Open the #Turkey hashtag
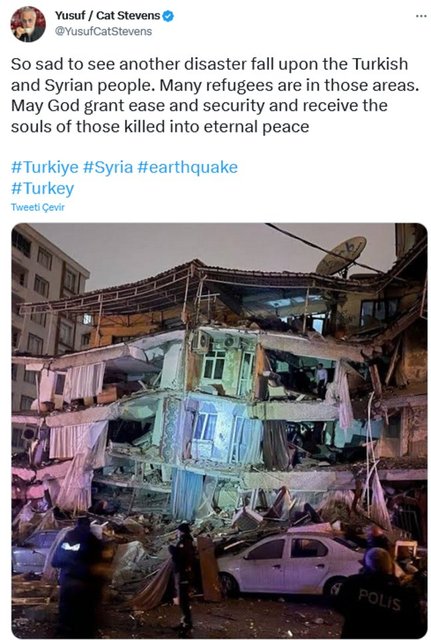 pos(42,189)
